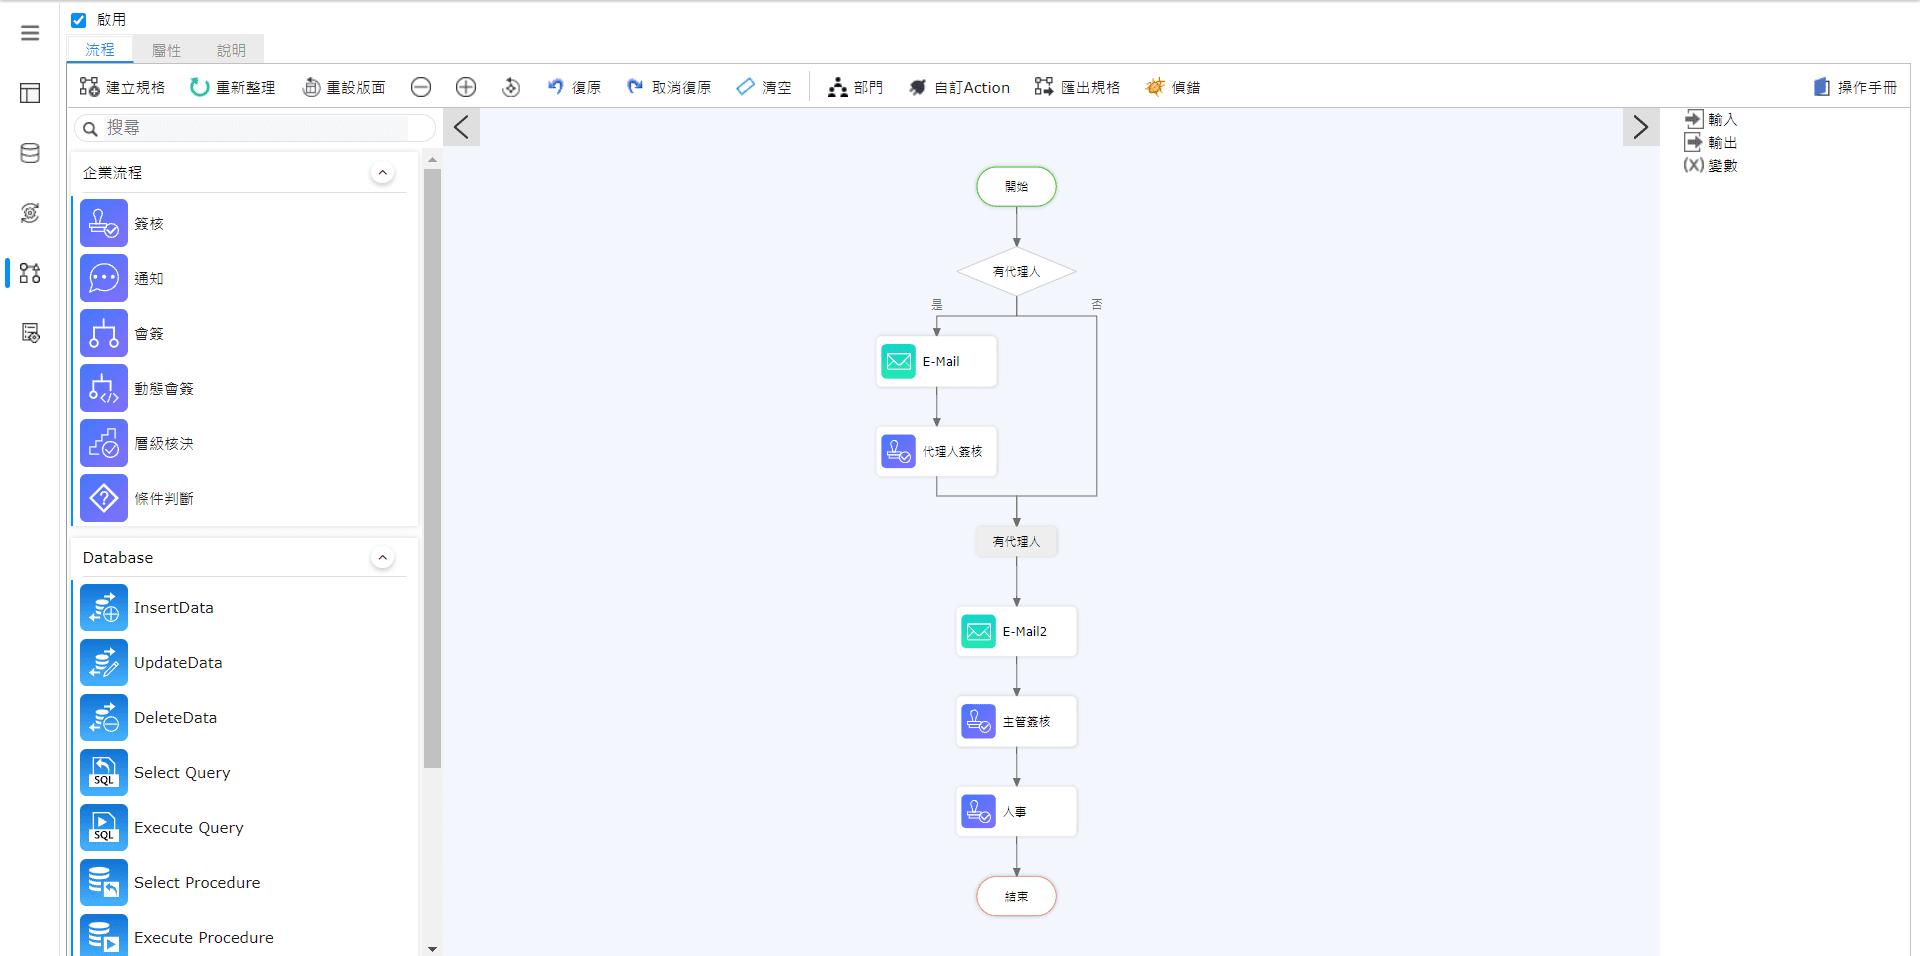This screenshot has height=956, width=1920.
Task: Select the E-Mail node
Action: (937, 361)
